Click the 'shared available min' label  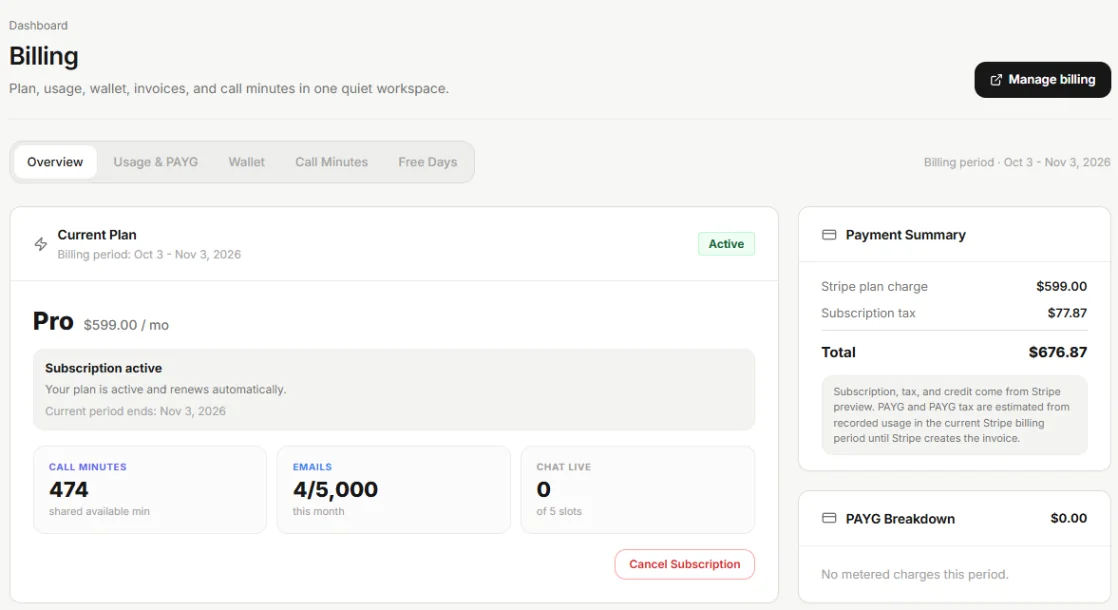pyautogui.click(x=99, y=512)
